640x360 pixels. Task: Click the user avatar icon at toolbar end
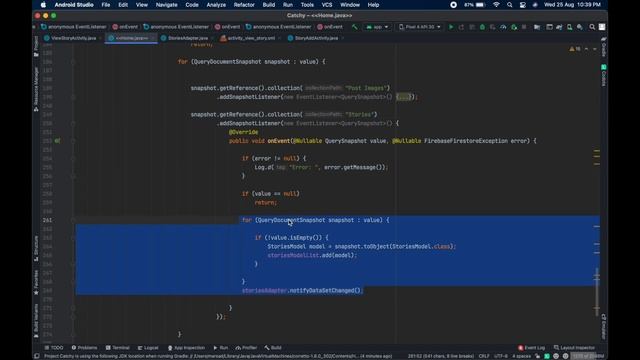602,27
